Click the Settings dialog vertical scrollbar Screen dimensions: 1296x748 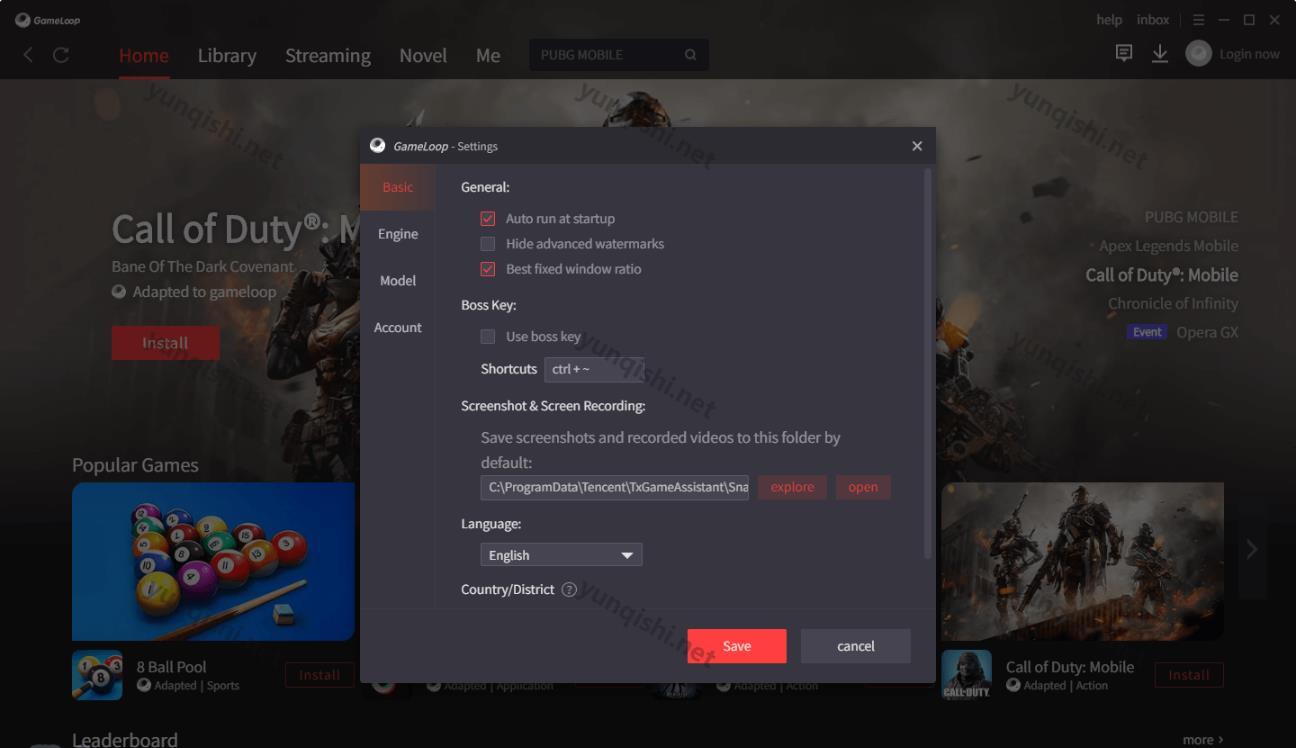(928, 364)
